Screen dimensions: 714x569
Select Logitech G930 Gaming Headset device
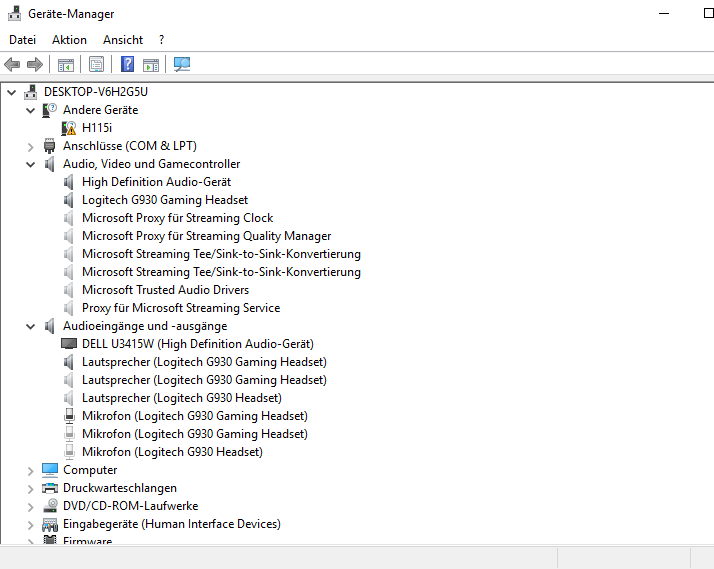(165, 200)
